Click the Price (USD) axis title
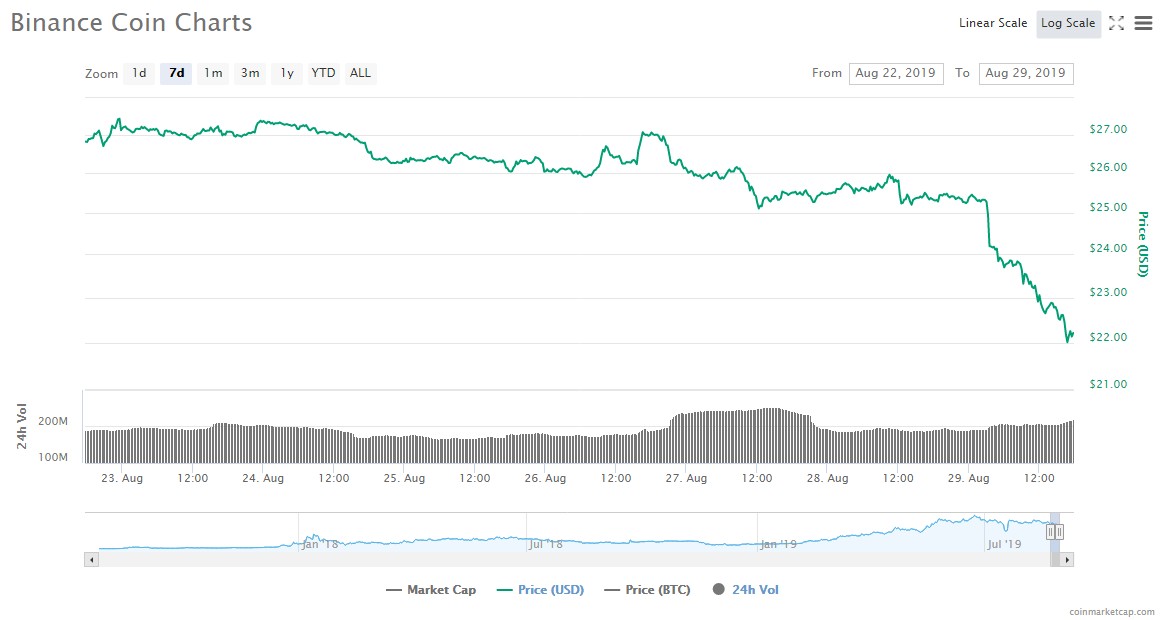The height and width of the screenshot is (620, 1165). 1143,244
